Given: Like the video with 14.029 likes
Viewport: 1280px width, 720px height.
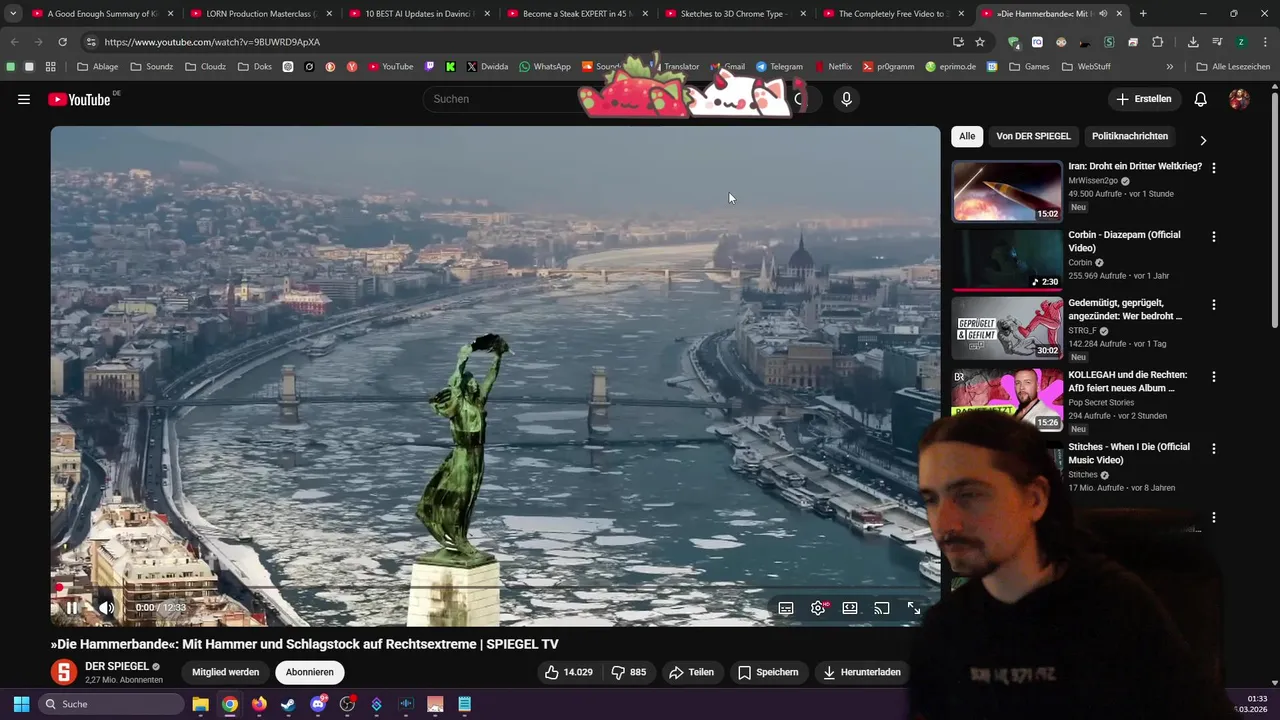Looking at the screenshot, I should coord(568,672).
